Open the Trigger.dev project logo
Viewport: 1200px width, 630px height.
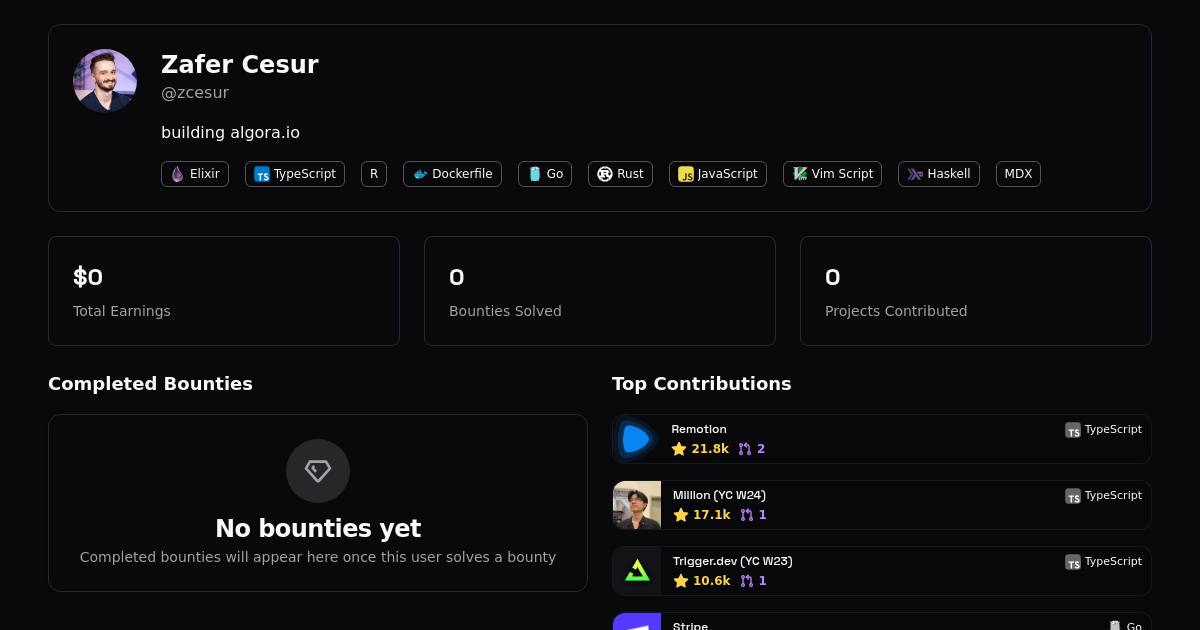coord(637,571)
